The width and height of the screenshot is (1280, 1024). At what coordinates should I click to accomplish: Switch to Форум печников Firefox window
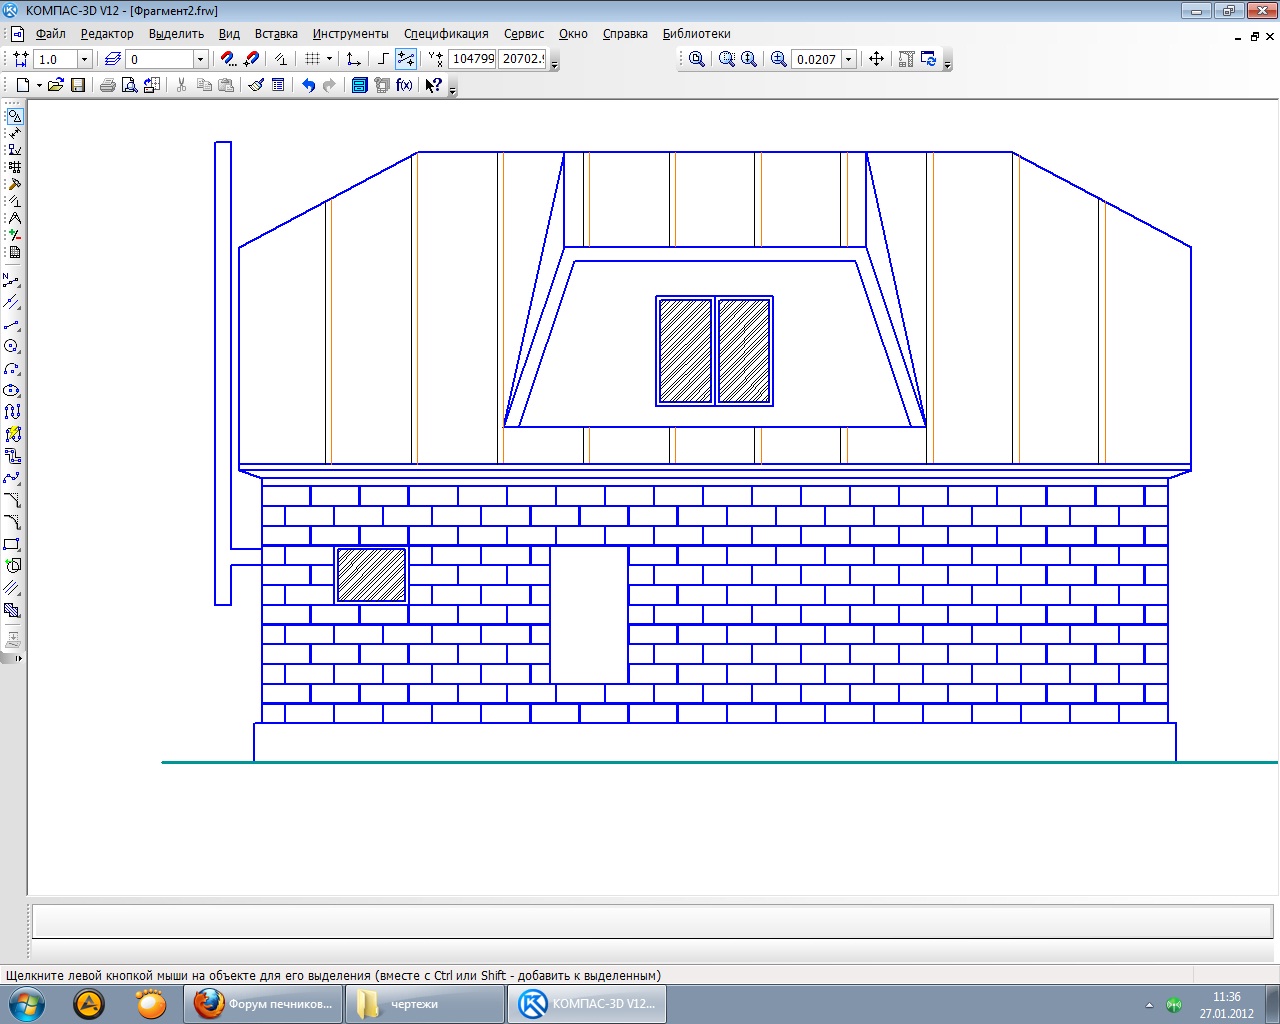coord(264,1004)
